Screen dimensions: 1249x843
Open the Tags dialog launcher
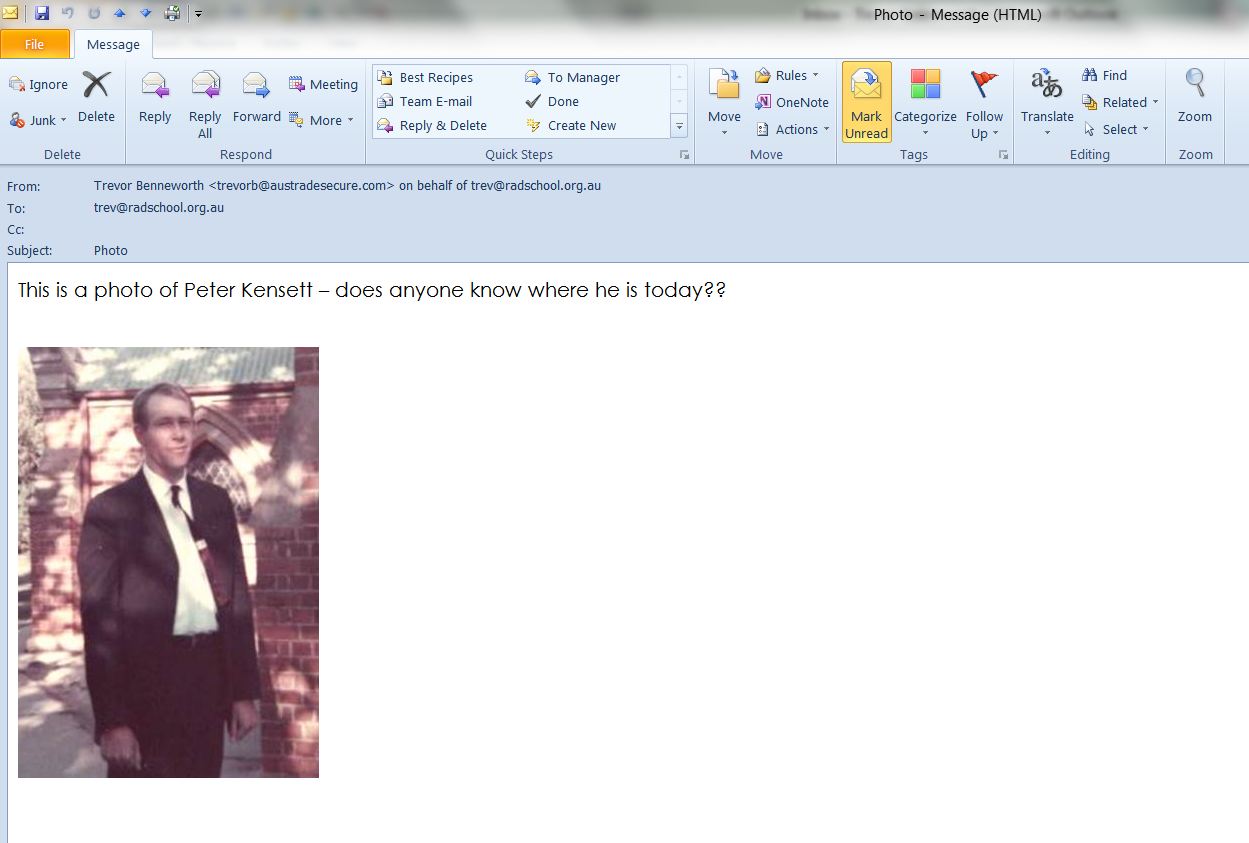click(x=1003, y=155)
